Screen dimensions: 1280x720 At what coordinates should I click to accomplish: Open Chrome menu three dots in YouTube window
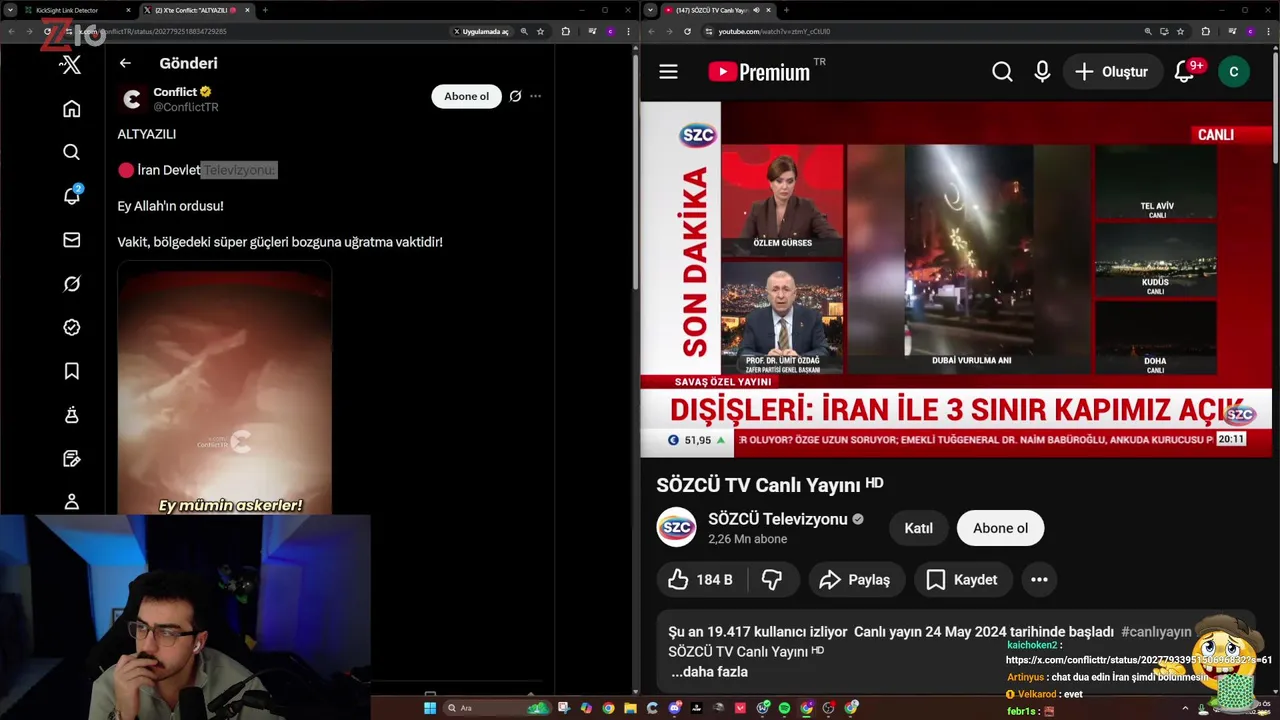click(1268, 31)
